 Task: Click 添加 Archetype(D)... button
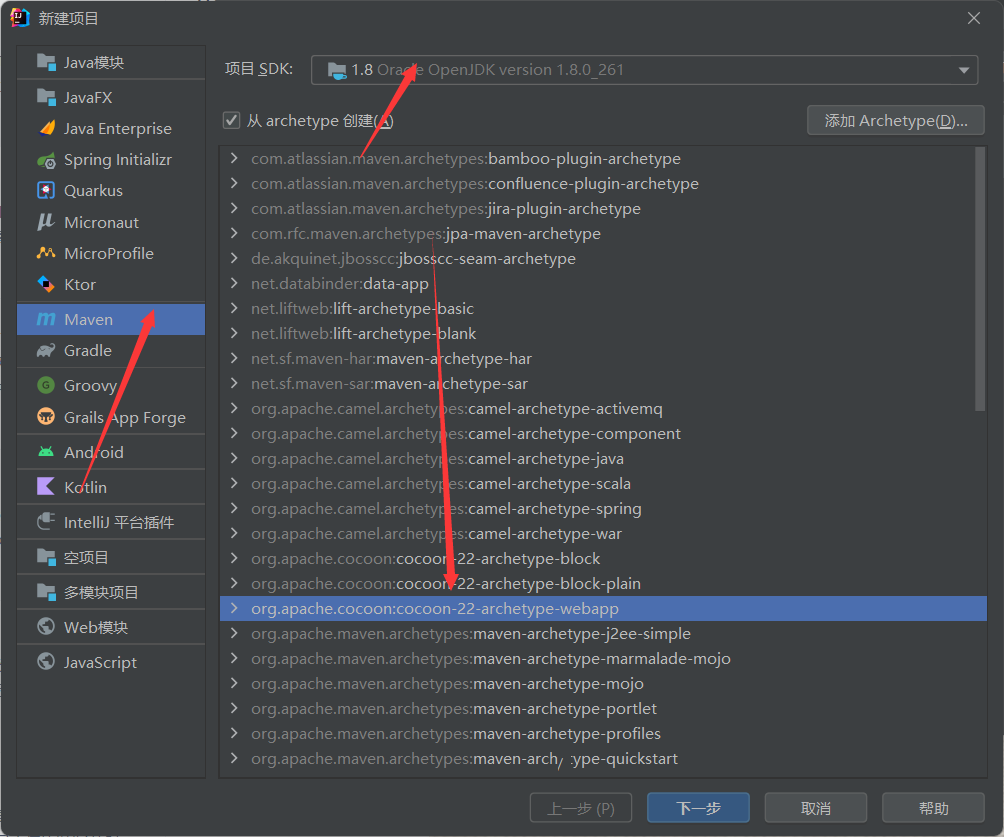tap(895, 120)
